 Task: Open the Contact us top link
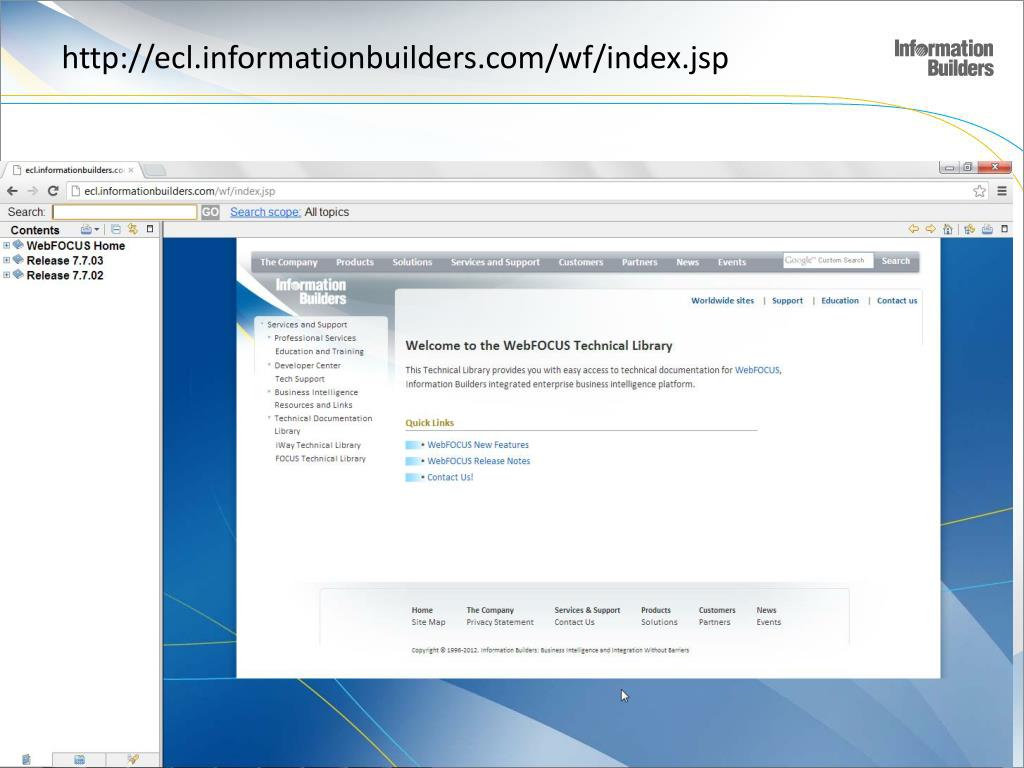pos(897,300)
